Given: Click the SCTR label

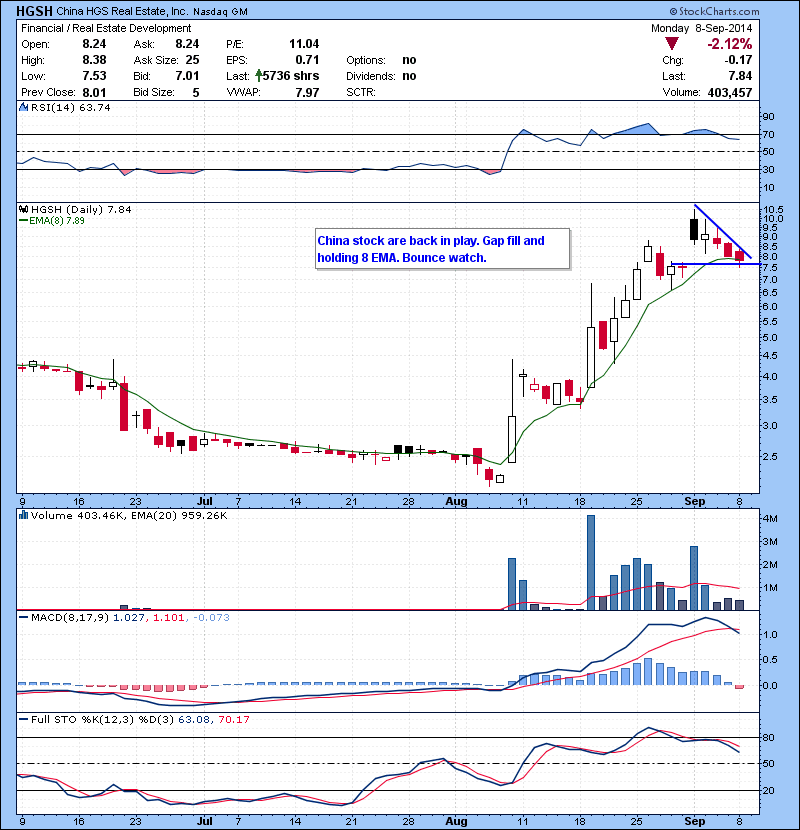Looking at the screenshot, I should pyautogui.click(x=361, y=93).
